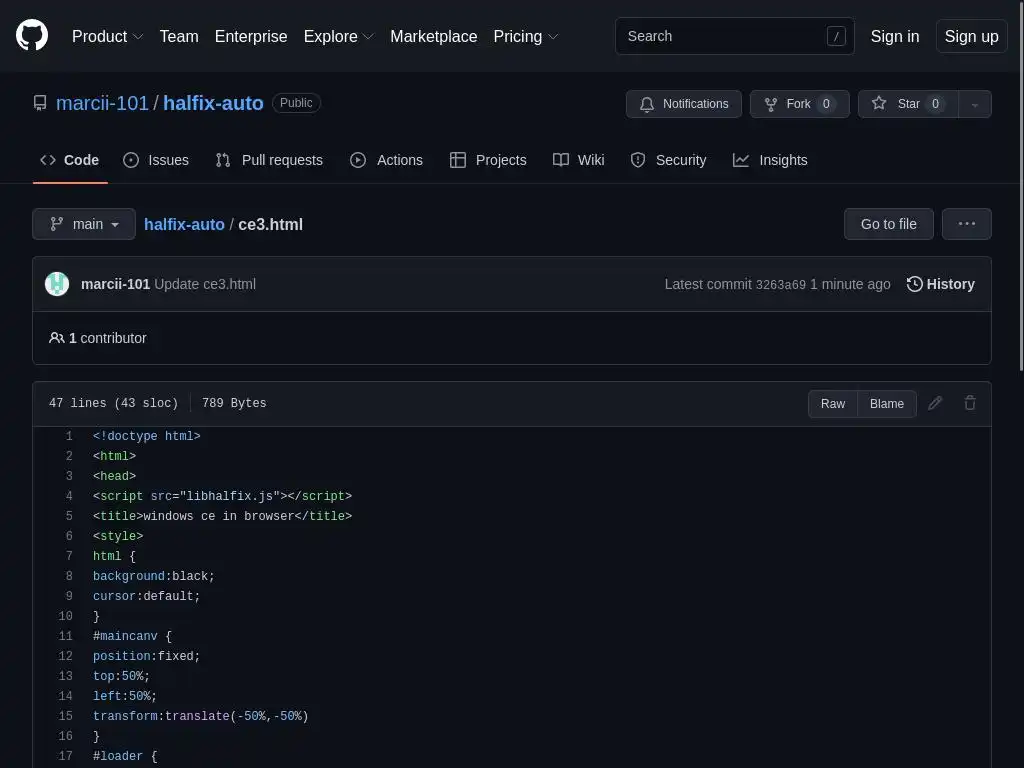Image resolution: width=1024 pixels, height=768 pixels.
Task: Star the halfix-auto repository
Action: click(908, 104)
